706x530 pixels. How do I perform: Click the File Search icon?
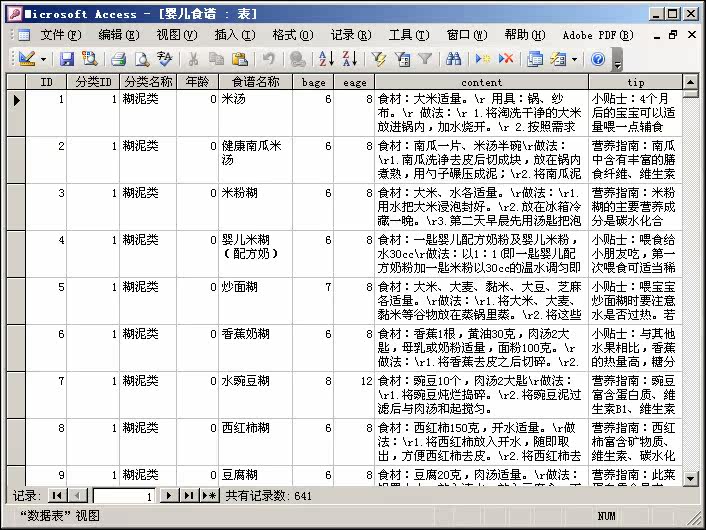(89, 59)
